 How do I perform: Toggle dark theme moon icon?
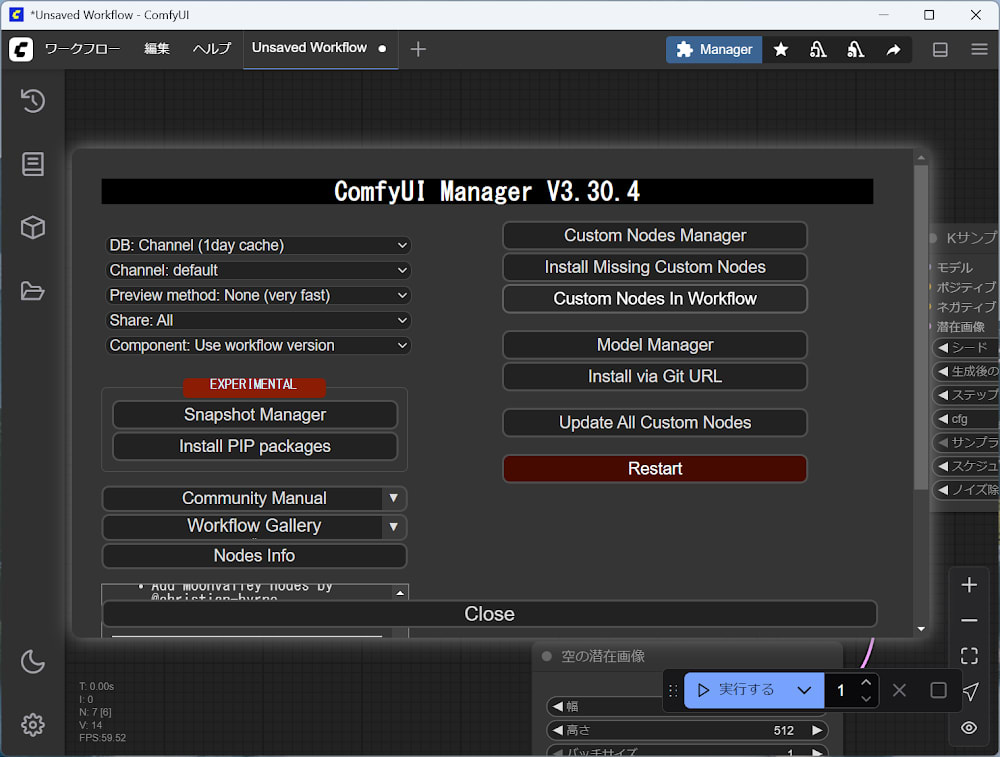33,661
